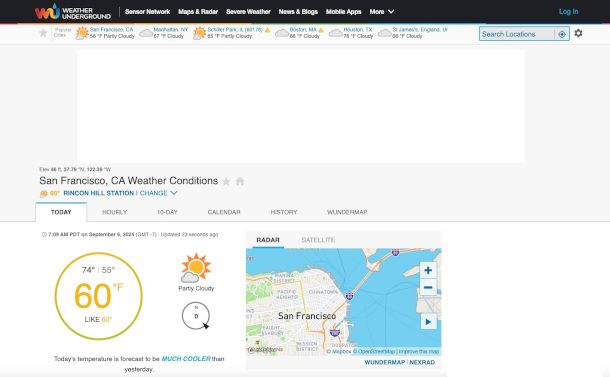Select Schiller Park, IL popular city
Screen dimensions: 610x377
click(x=235, y=30)
